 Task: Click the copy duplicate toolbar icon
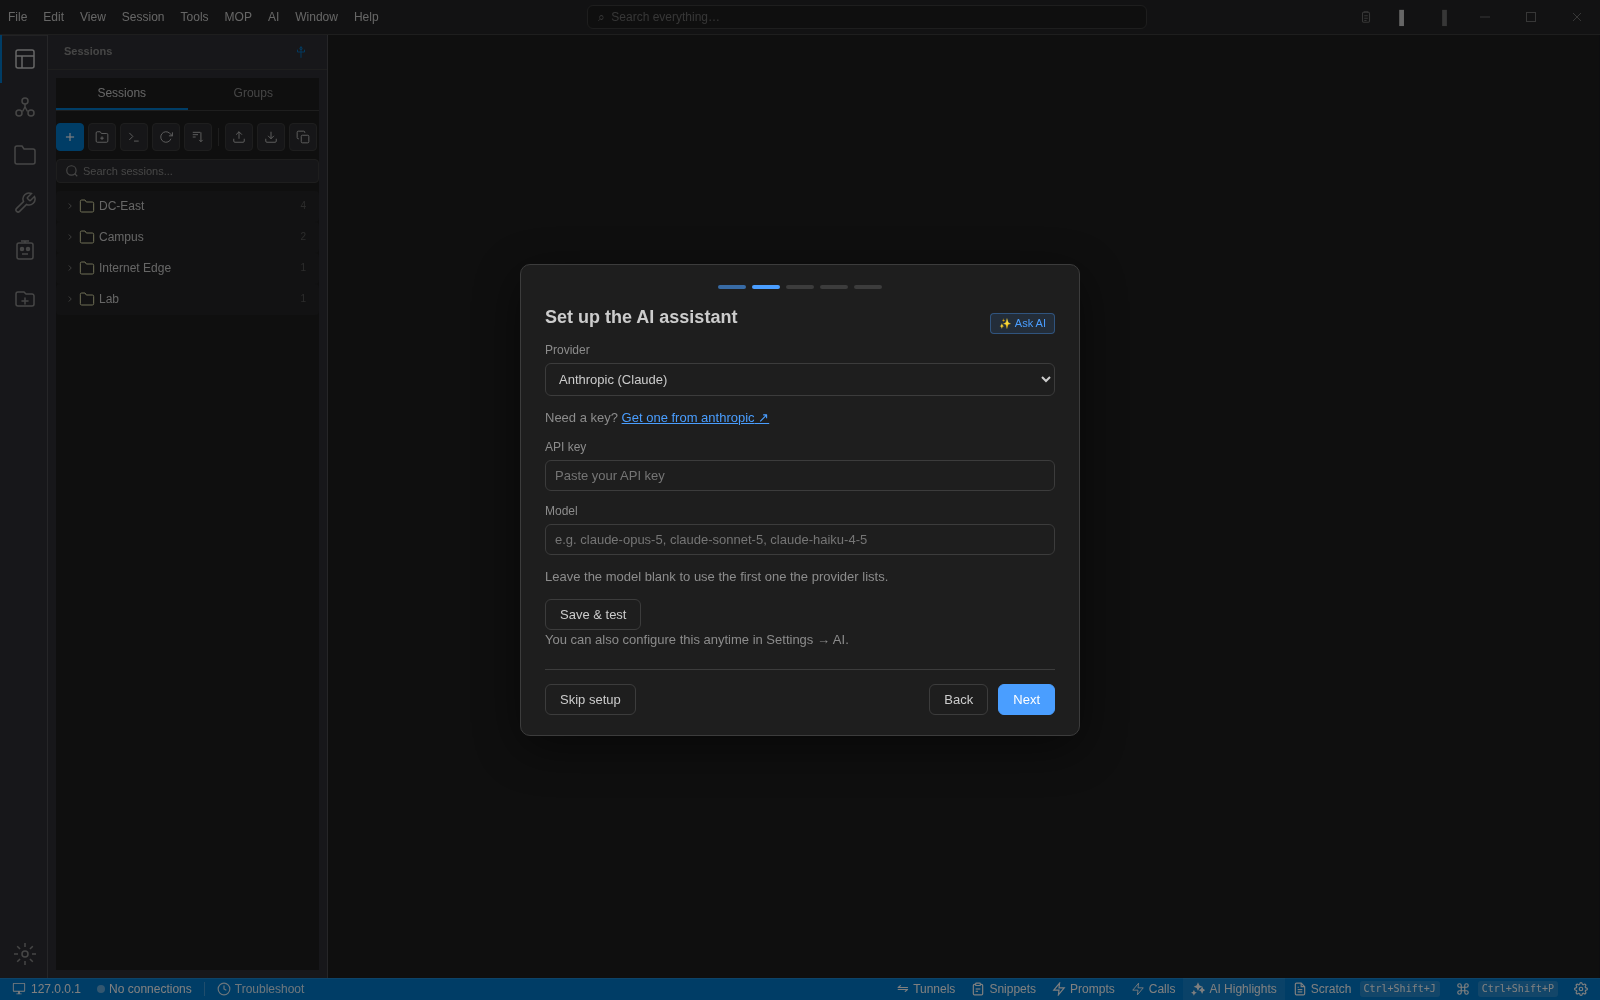303,137
